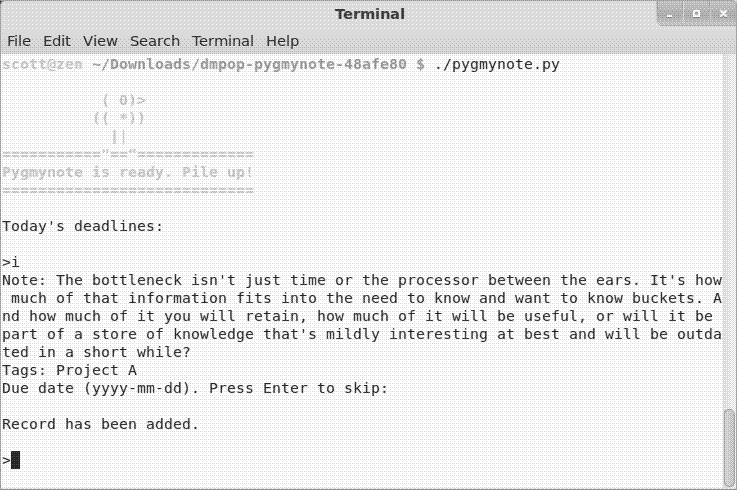Click the "Today's deadlines:" text
This screenshot has height=490, width=737.
(x=83, y=227)
